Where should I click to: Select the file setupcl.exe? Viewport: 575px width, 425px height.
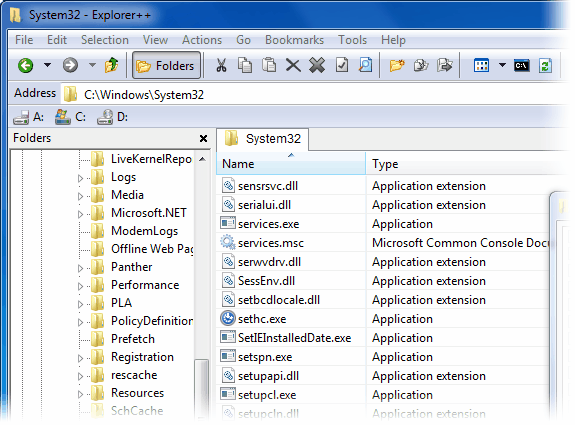tap(259, 395)
